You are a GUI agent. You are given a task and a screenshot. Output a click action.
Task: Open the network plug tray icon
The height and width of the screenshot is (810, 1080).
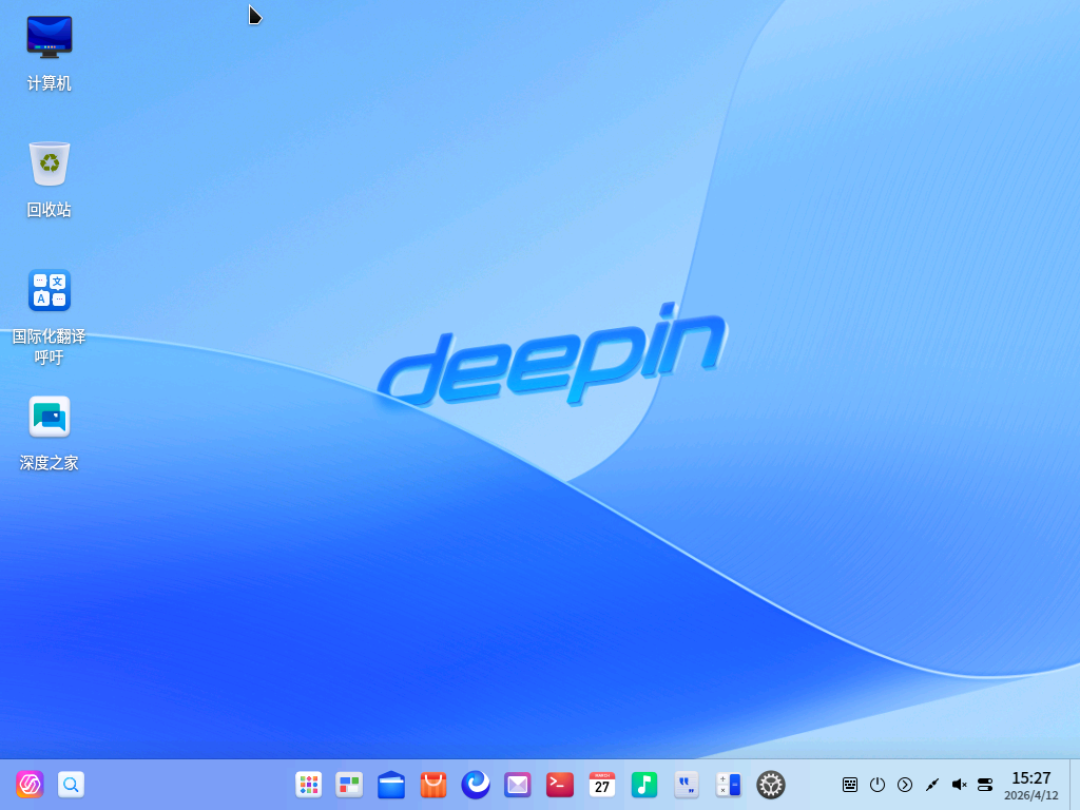click(931, 785)
